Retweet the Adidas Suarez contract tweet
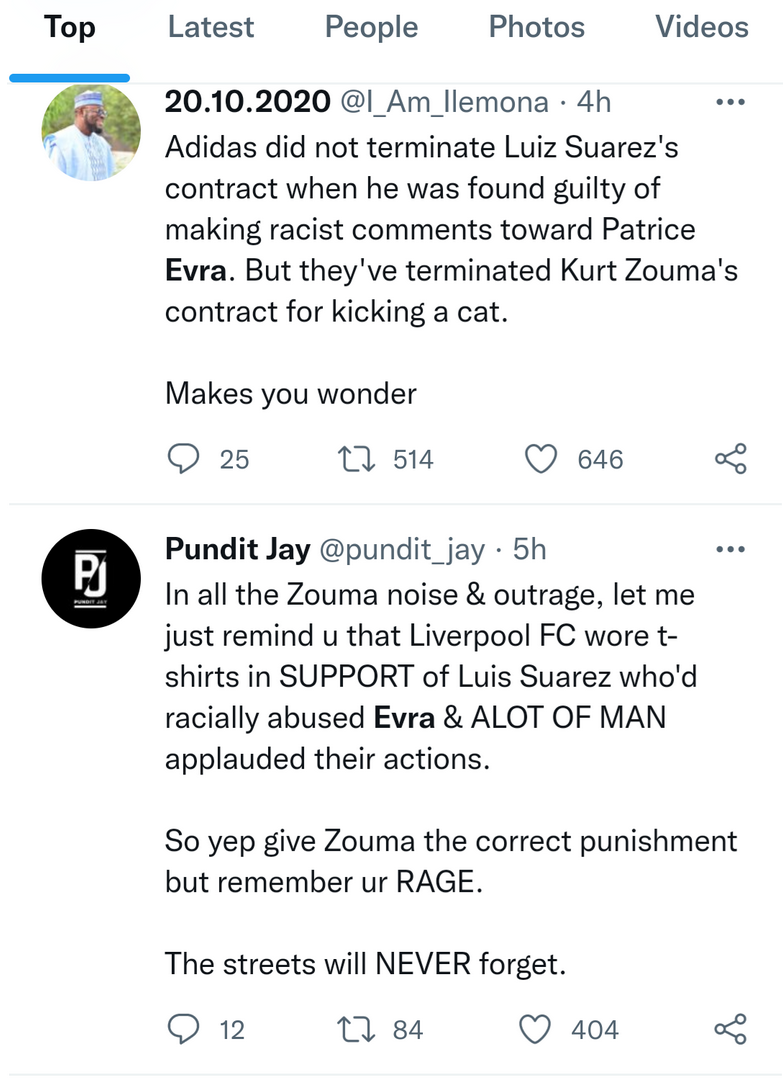Screen dimensions: 783x1081 [351, 459]
